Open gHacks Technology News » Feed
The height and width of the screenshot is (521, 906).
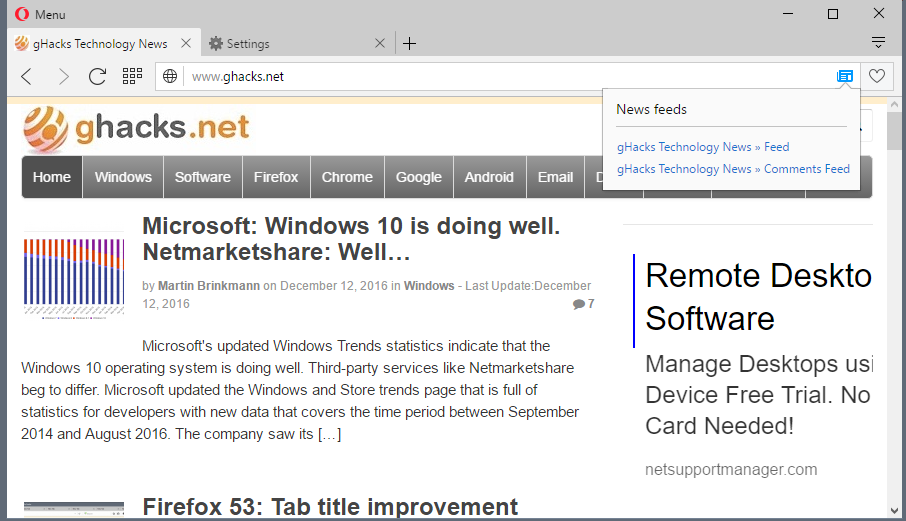point(703,147)
